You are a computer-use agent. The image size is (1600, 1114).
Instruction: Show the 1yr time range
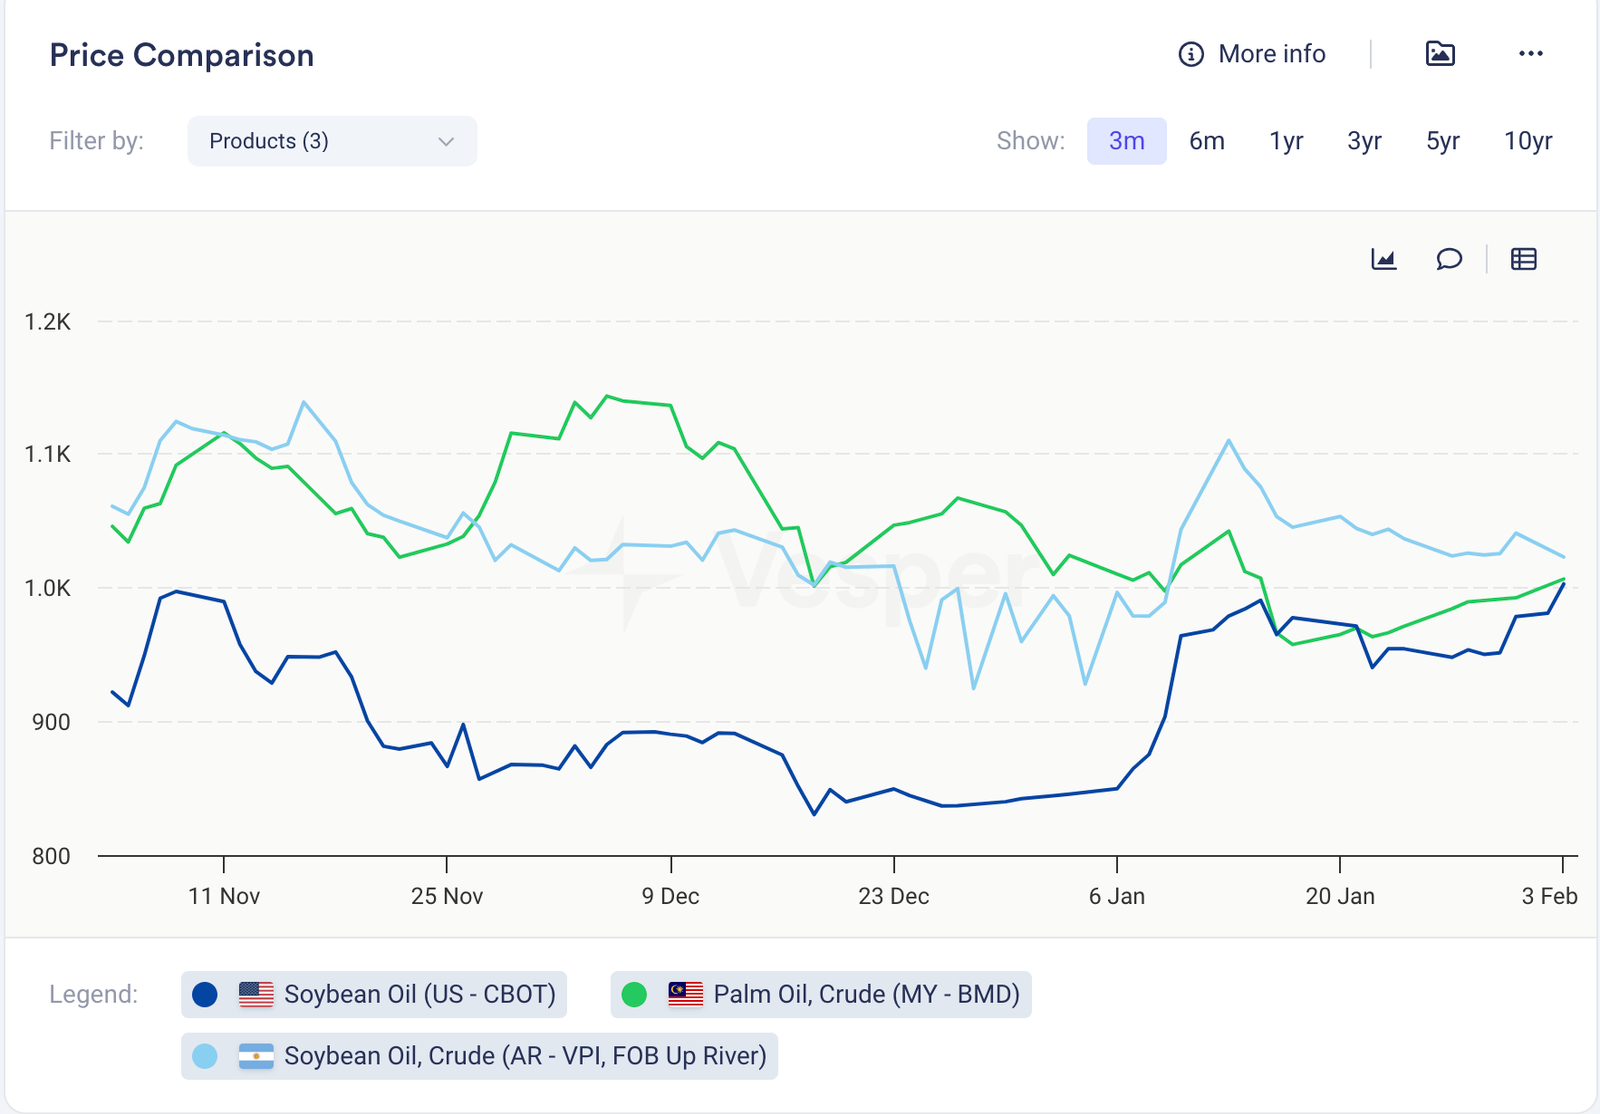(1286, 141)
